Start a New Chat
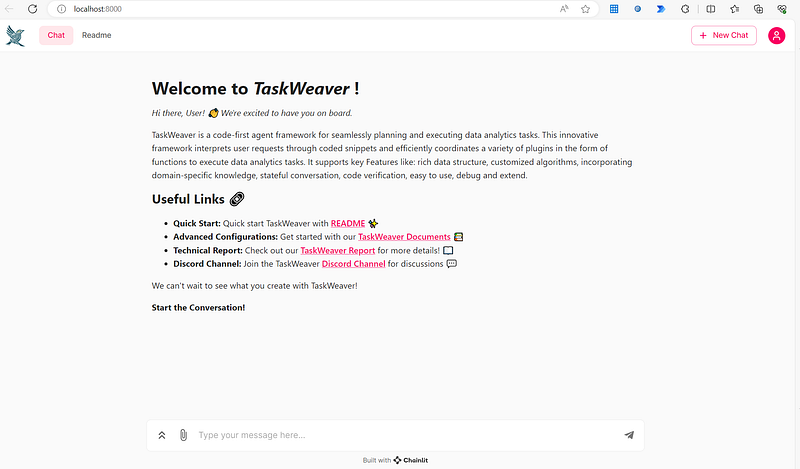Viewport: 800px width, 469px height. click(723, 35)
